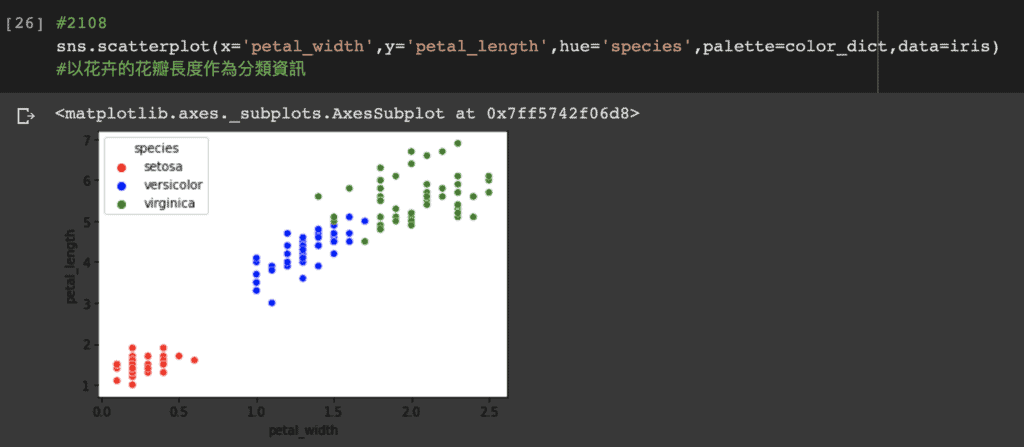Screen dimensions: 1024x447
Task: Click the green virginica legend marker
Action: click(121, 205)
